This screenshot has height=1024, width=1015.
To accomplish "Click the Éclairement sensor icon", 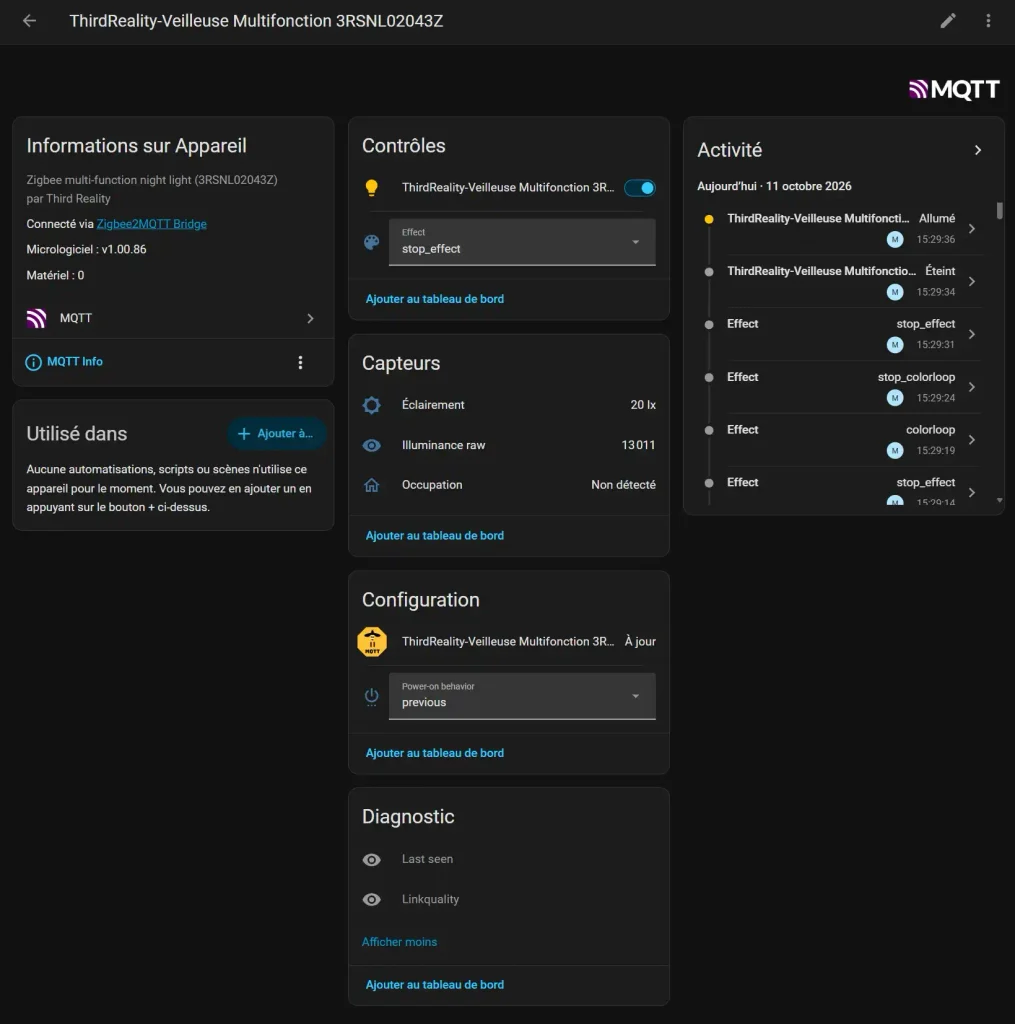I will (x=372, y=405).
